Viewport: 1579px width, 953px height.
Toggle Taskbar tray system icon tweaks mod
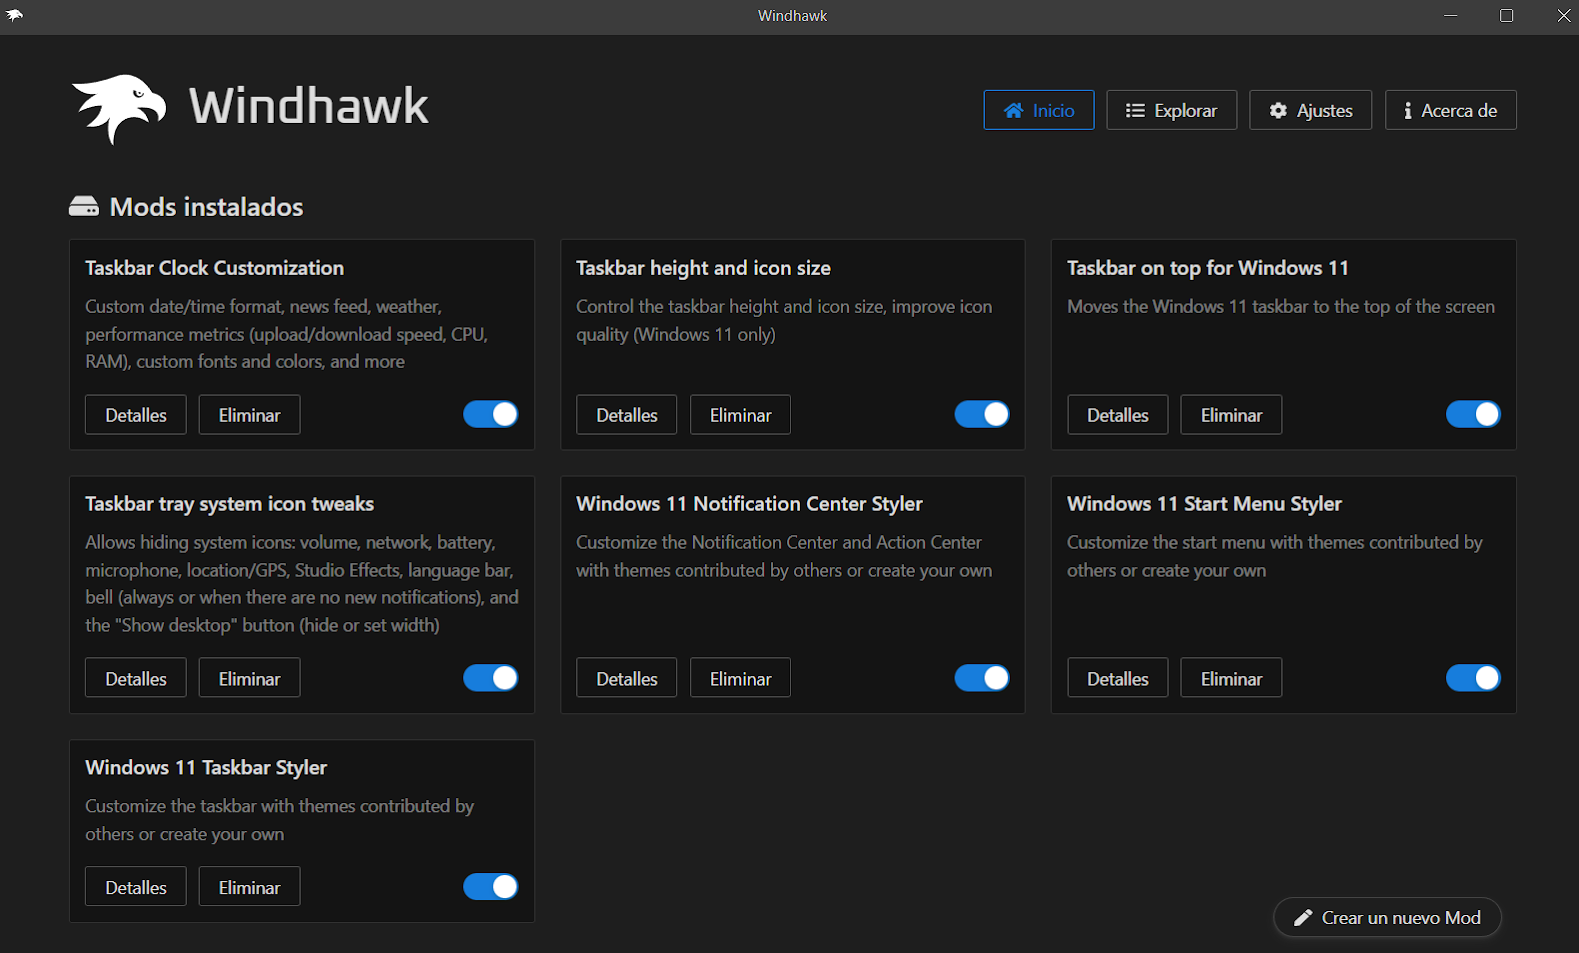tap(491, 678)
